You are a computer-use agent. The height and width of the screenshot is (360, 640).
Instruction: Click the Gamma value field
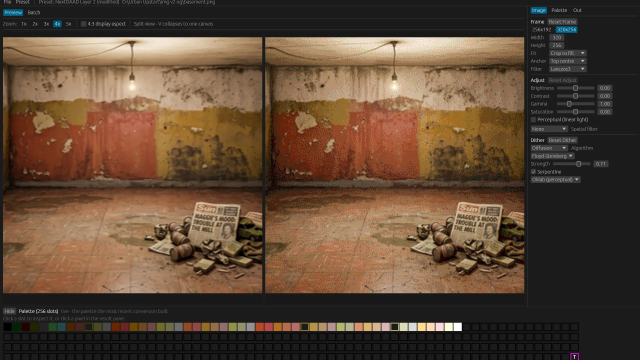point(604,104)
